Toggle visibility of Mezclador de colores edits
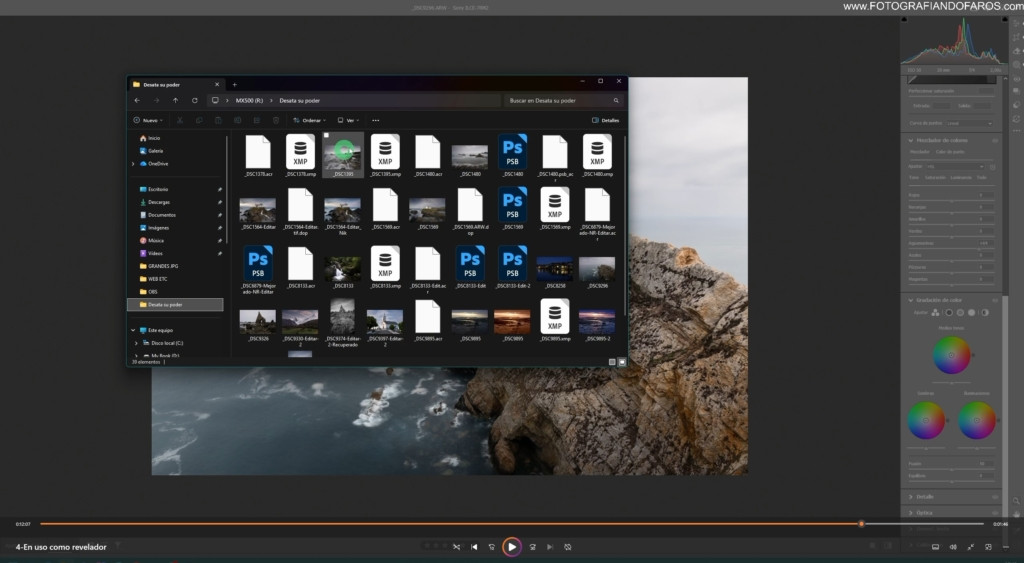1024x563 pixels. [x=995, y=140]
